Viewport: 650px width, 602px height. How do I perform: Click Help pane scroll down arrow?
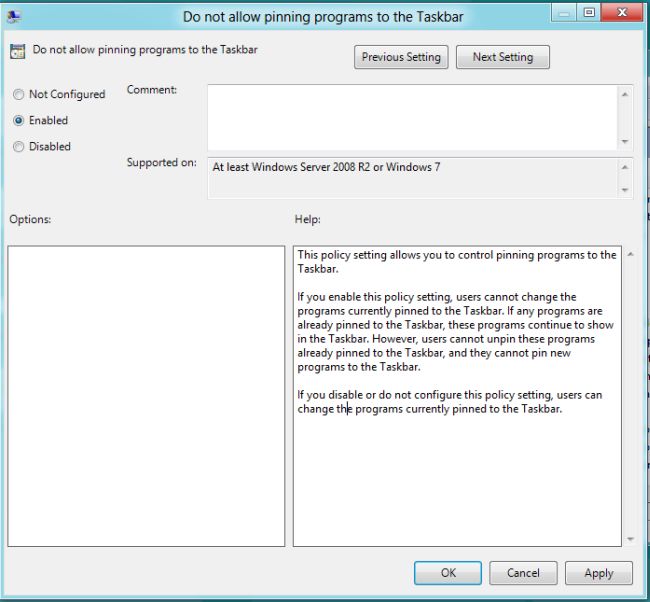pos(630,539)
